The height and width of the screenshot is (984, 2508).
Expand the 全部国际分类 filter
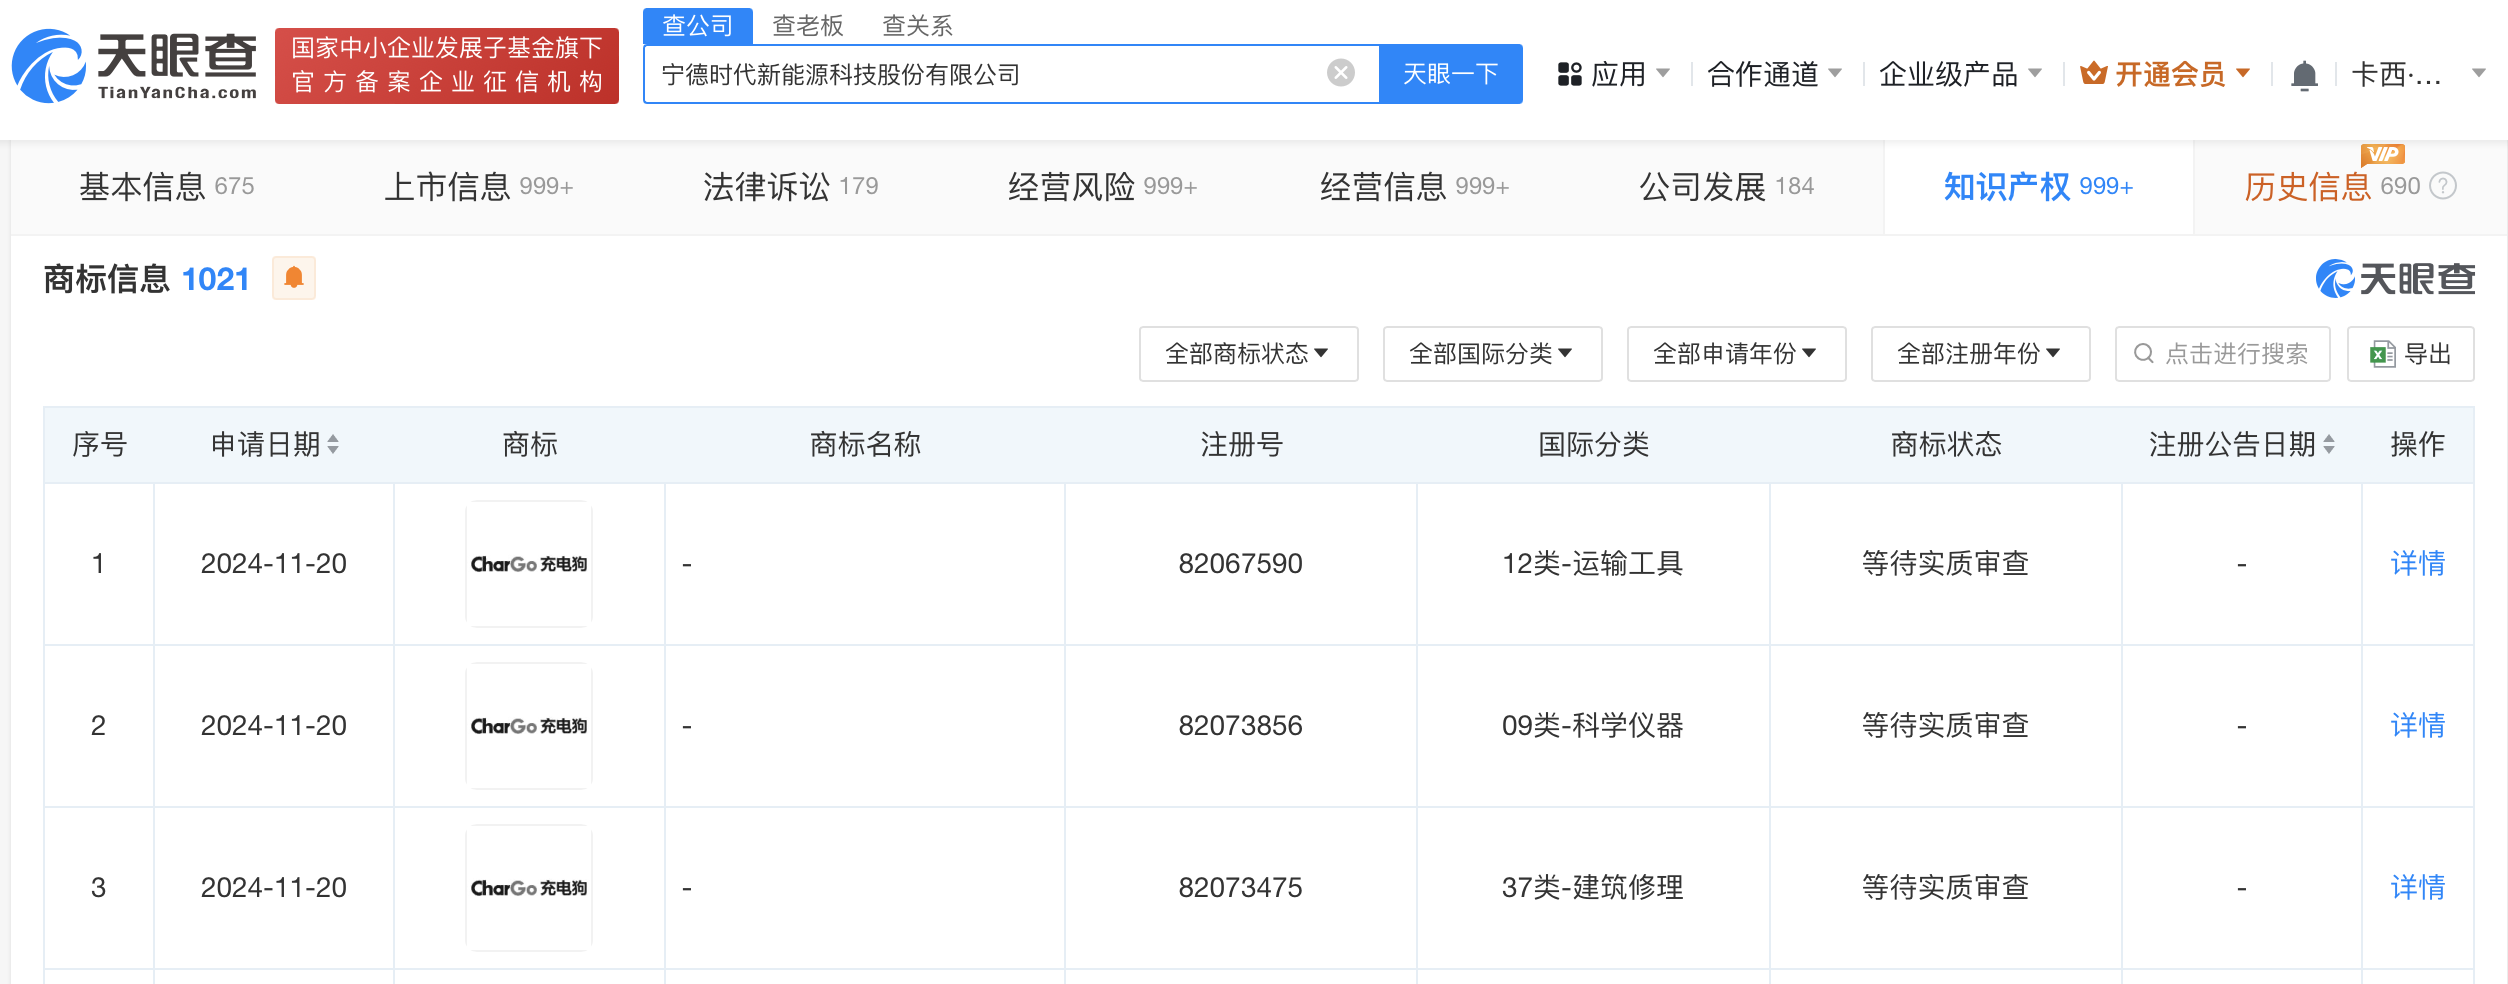tap(1491, 354)
